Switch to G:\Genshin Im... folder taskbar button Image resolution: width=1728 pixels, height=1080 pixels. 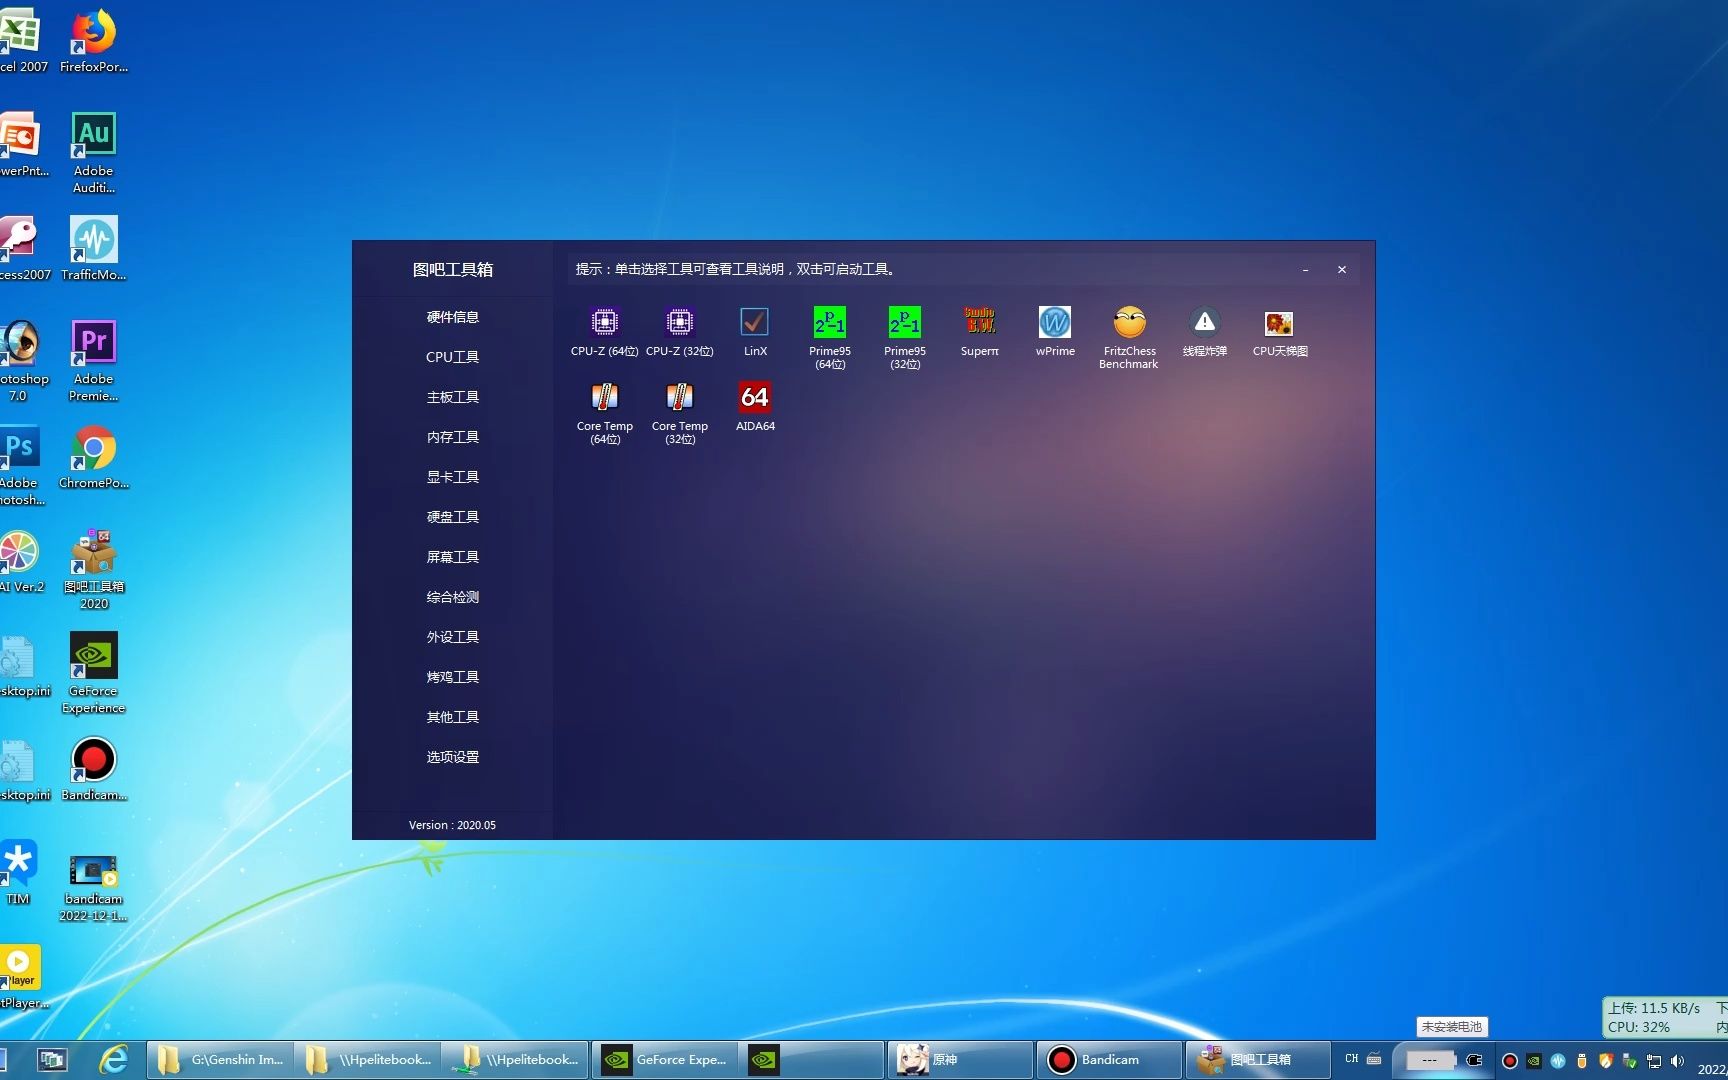pos(220,1060)
